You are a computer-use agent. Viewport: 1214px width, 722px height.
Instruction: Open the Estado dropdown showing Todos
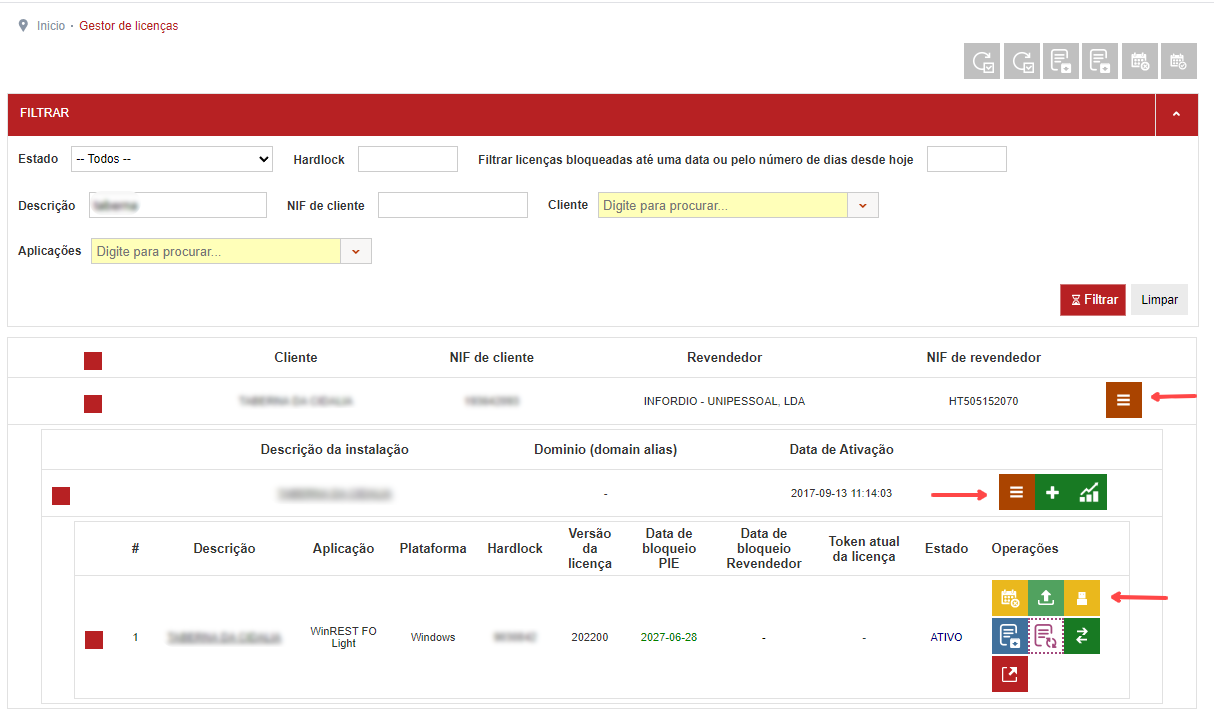[x=172, y=159]
